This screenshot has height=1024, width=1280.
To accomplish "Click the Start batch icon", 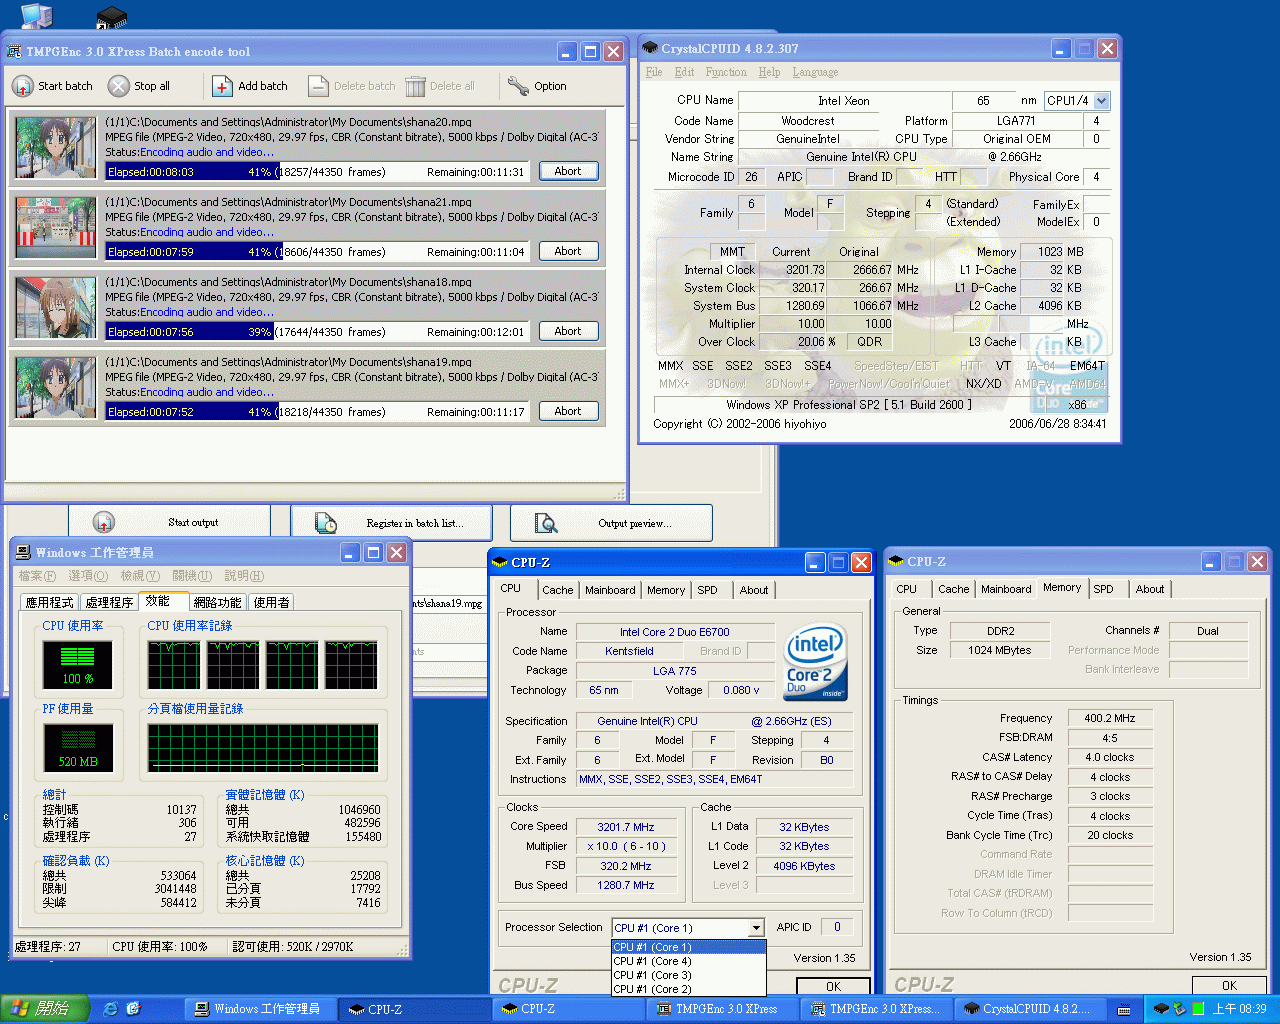I will click(23, 87).
